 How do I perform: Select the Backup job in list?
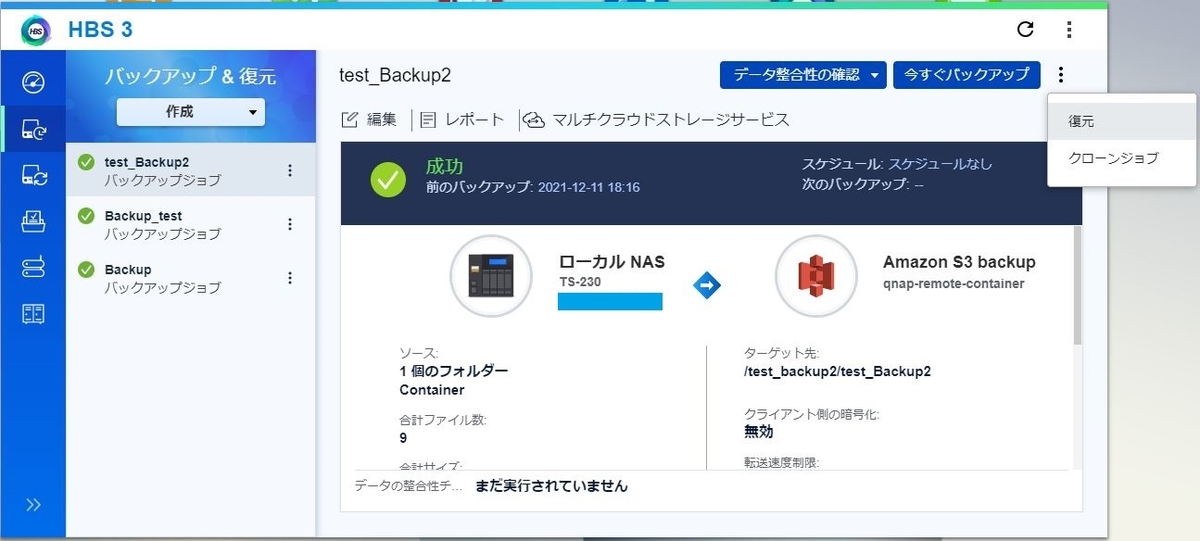point(190,278)
